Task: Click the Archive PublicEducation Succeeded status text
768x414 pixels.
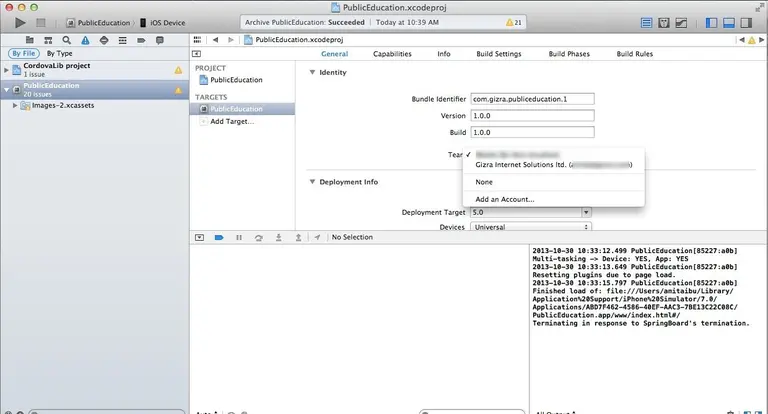Action: [x=305, y=22]
